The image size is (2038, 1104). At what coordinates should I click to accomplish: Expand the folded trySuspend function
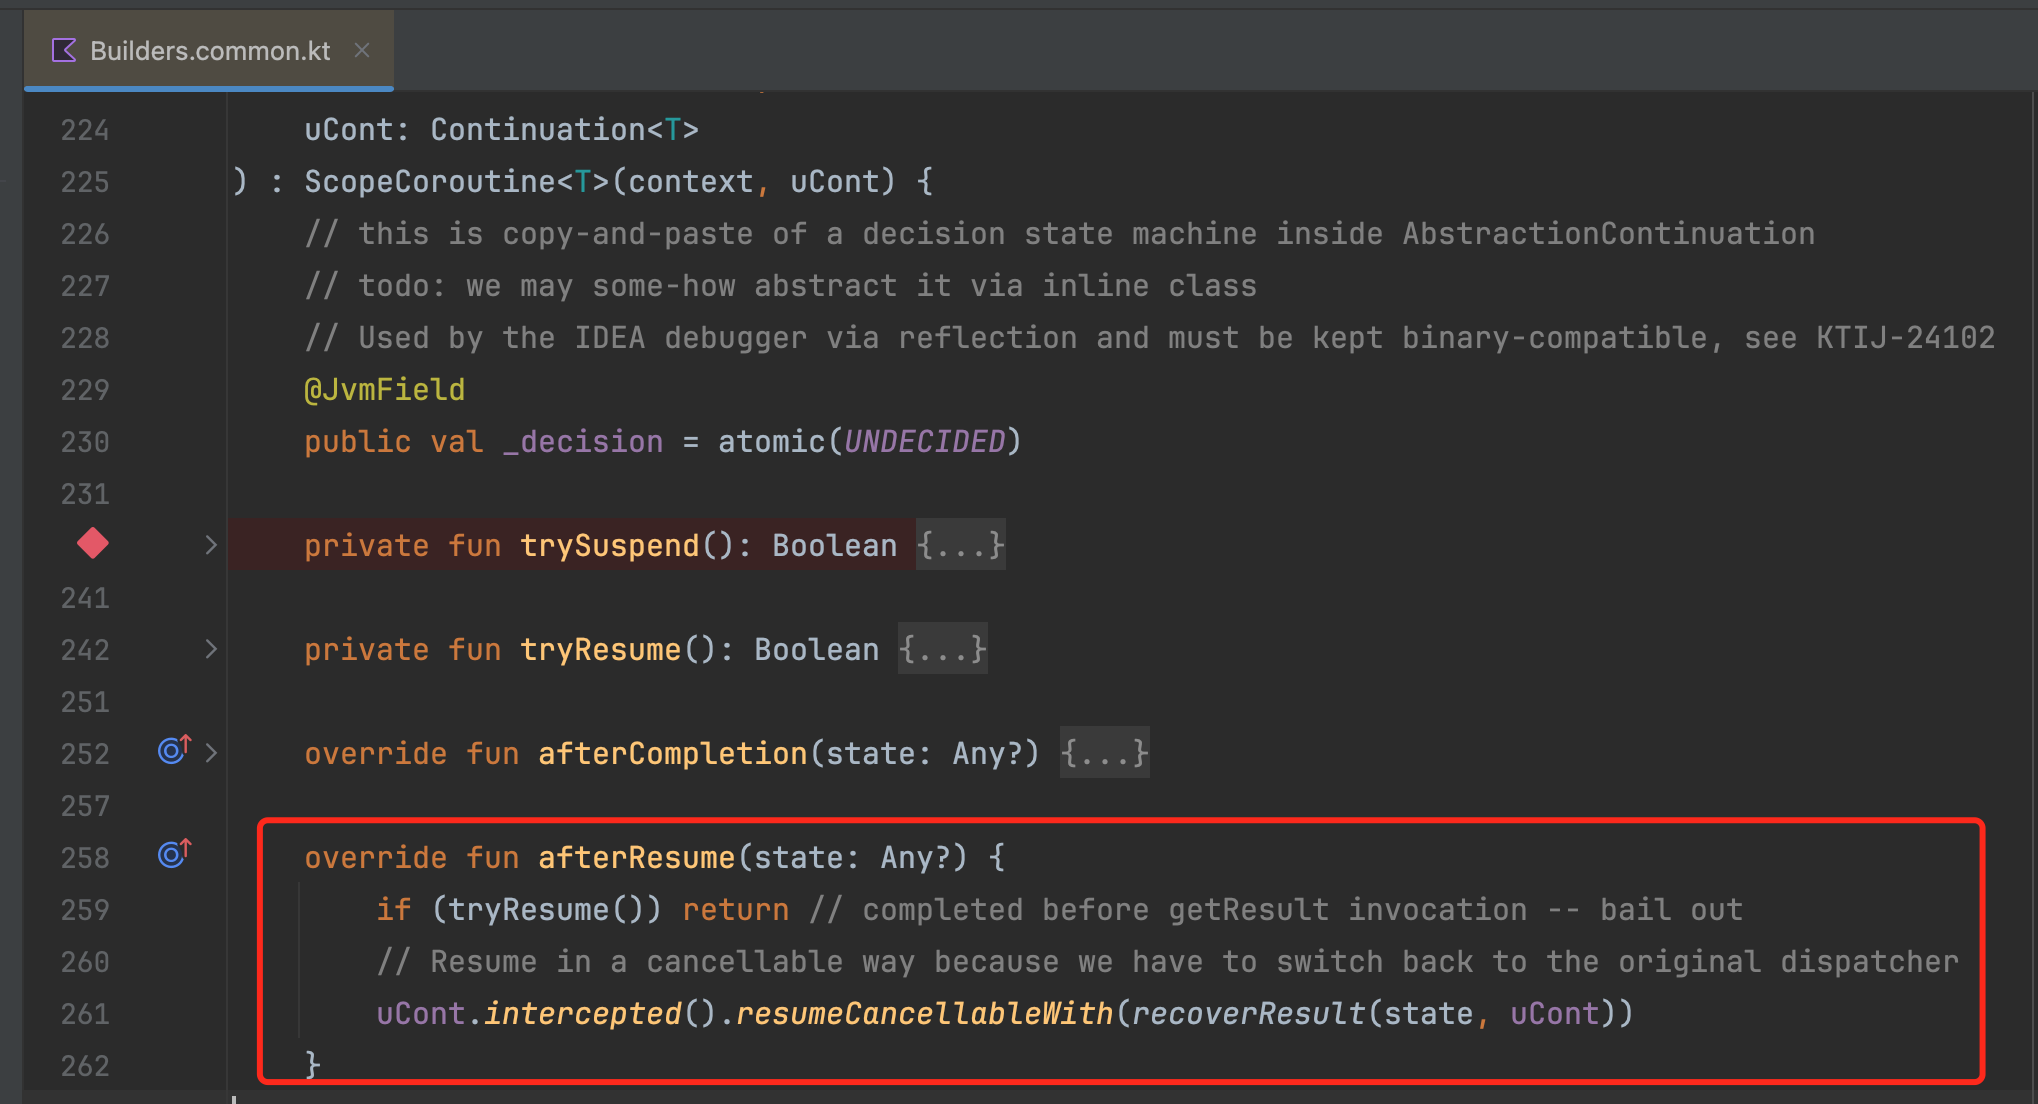click(x=210, y=545)
